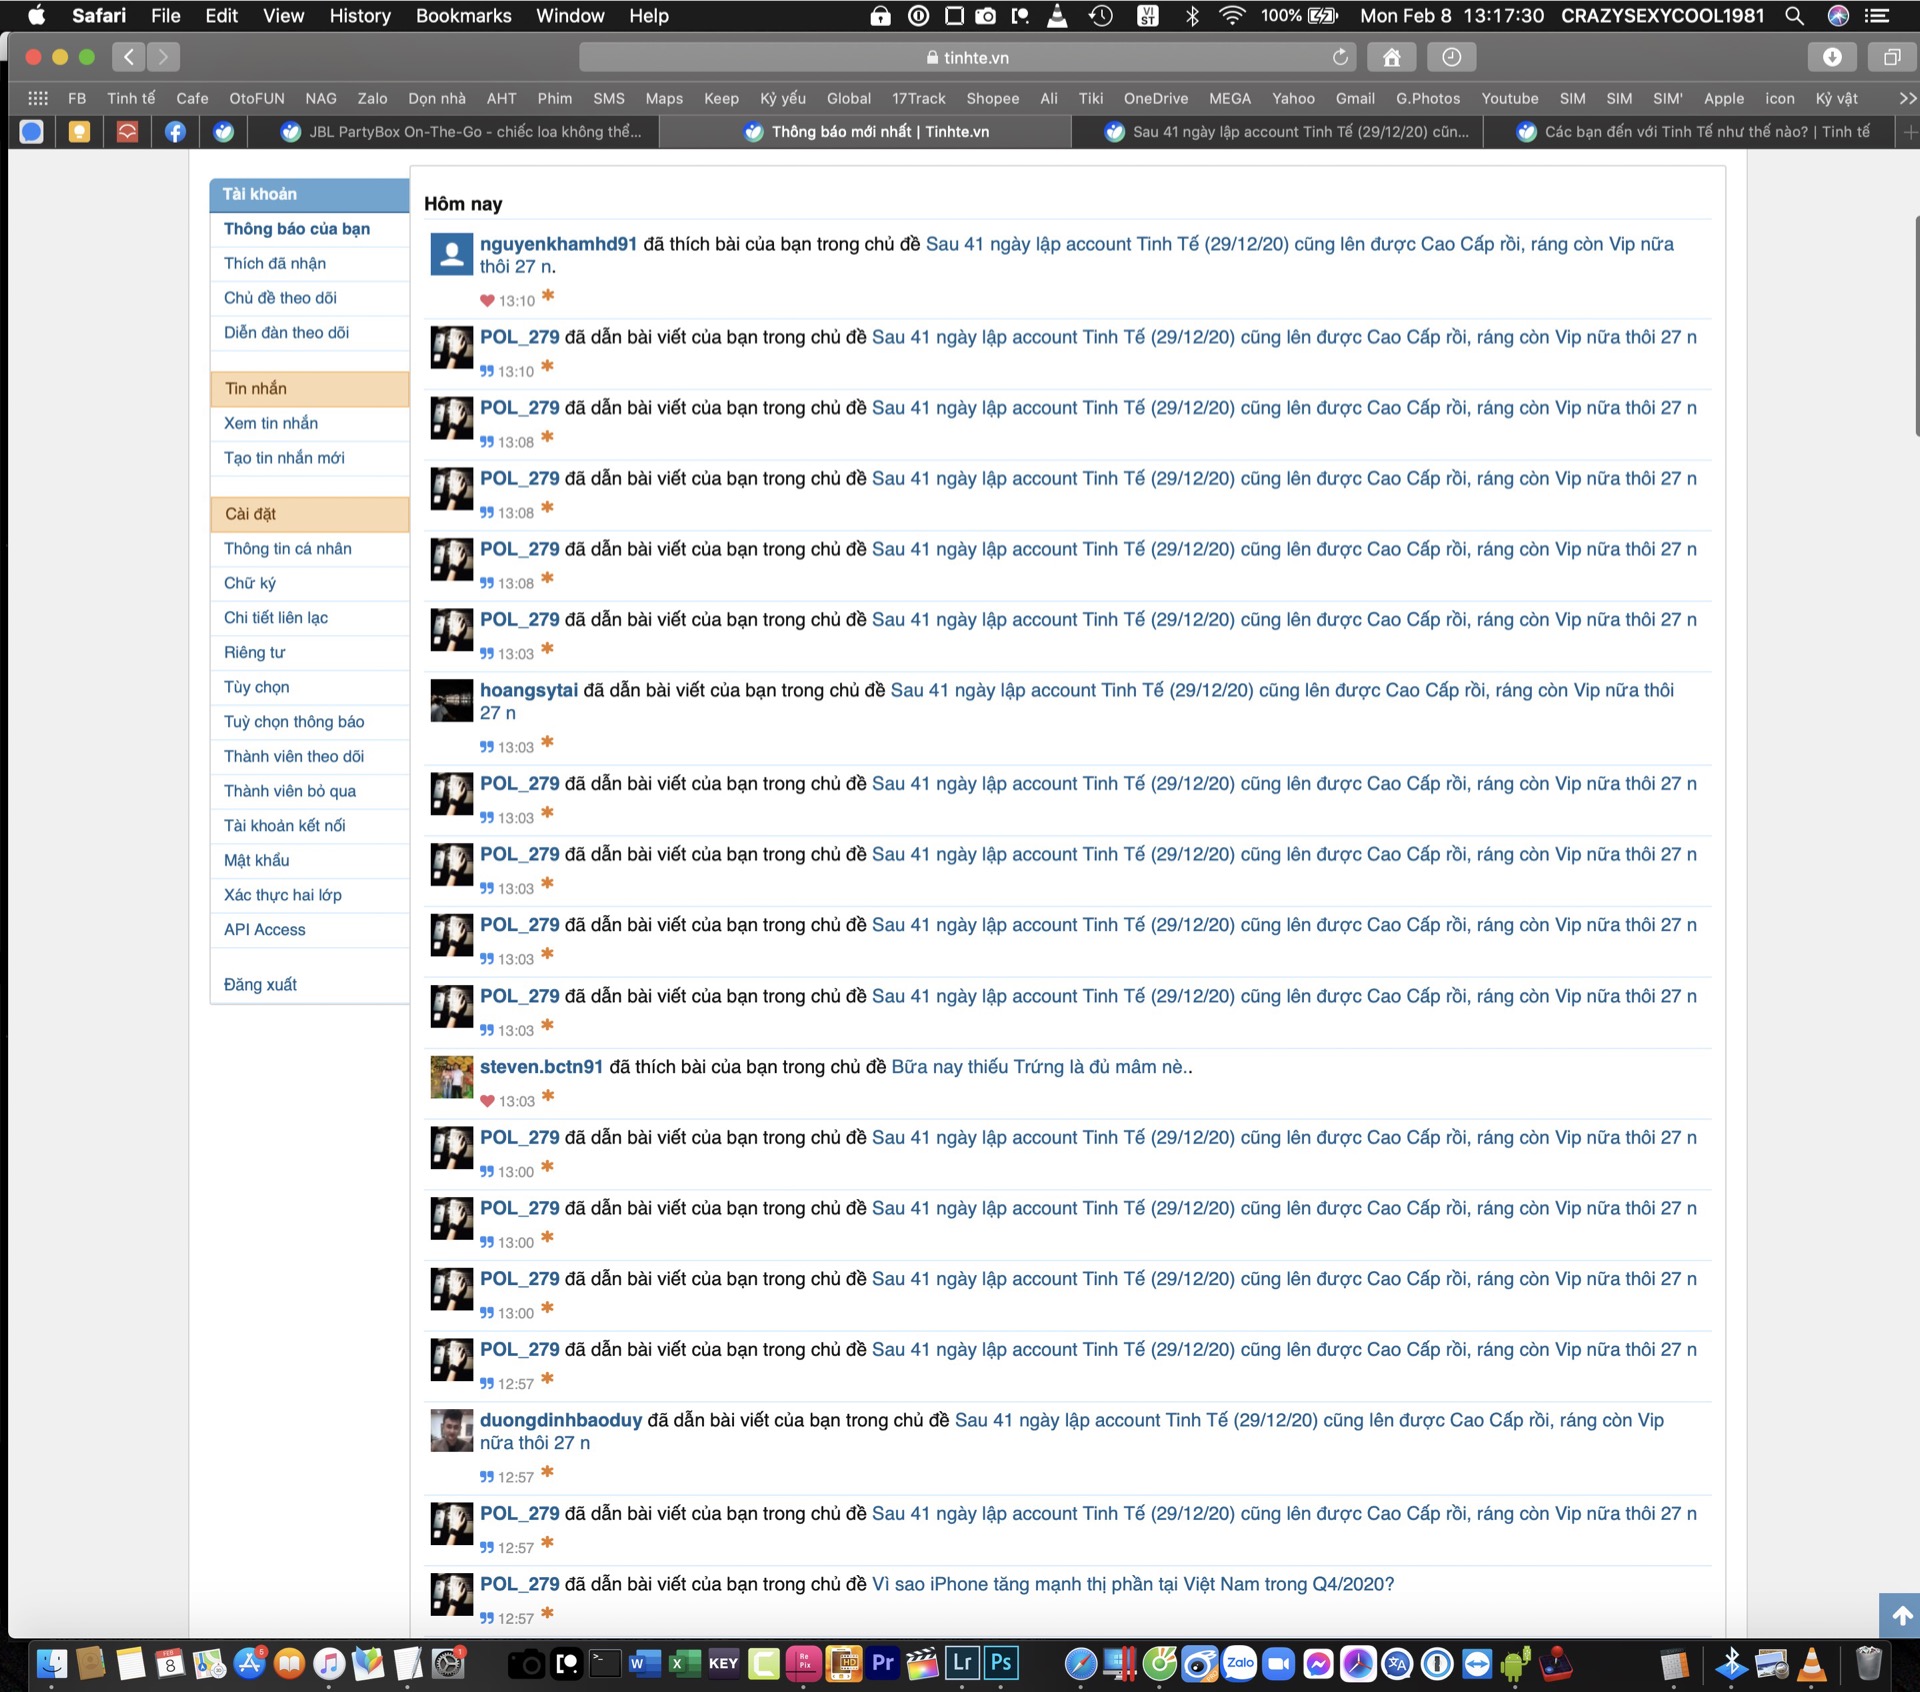This screenshot has height=1692, width=1920.
Task: Click nguyenkhamhd91's avatar thumbnail
Action: [452, 254]
